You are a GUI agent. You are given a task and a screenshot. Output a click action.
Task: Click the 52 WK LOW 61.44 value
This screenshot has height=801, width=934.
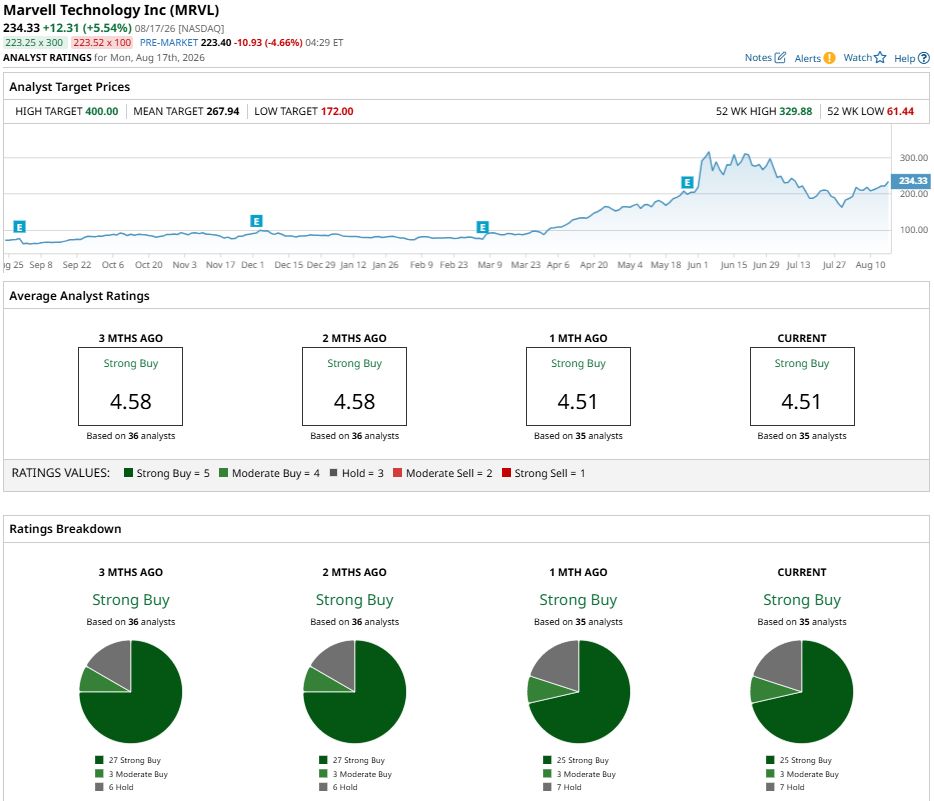click(900, 111)
